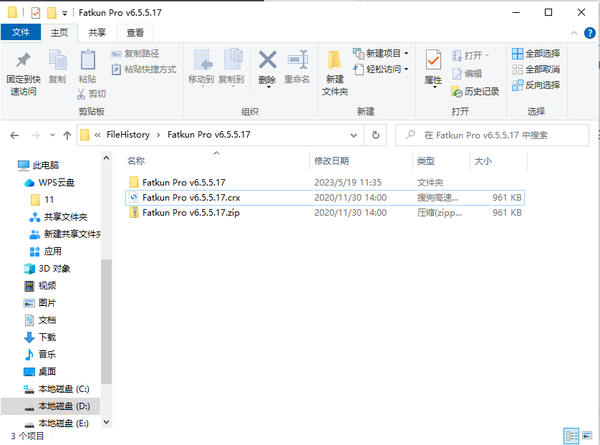Image resolution: width=600 pixels, height=445 pixels.
Task: Select the Fatkun Pro v6.5.5.17.crx file
Action: tap(324, 197)
